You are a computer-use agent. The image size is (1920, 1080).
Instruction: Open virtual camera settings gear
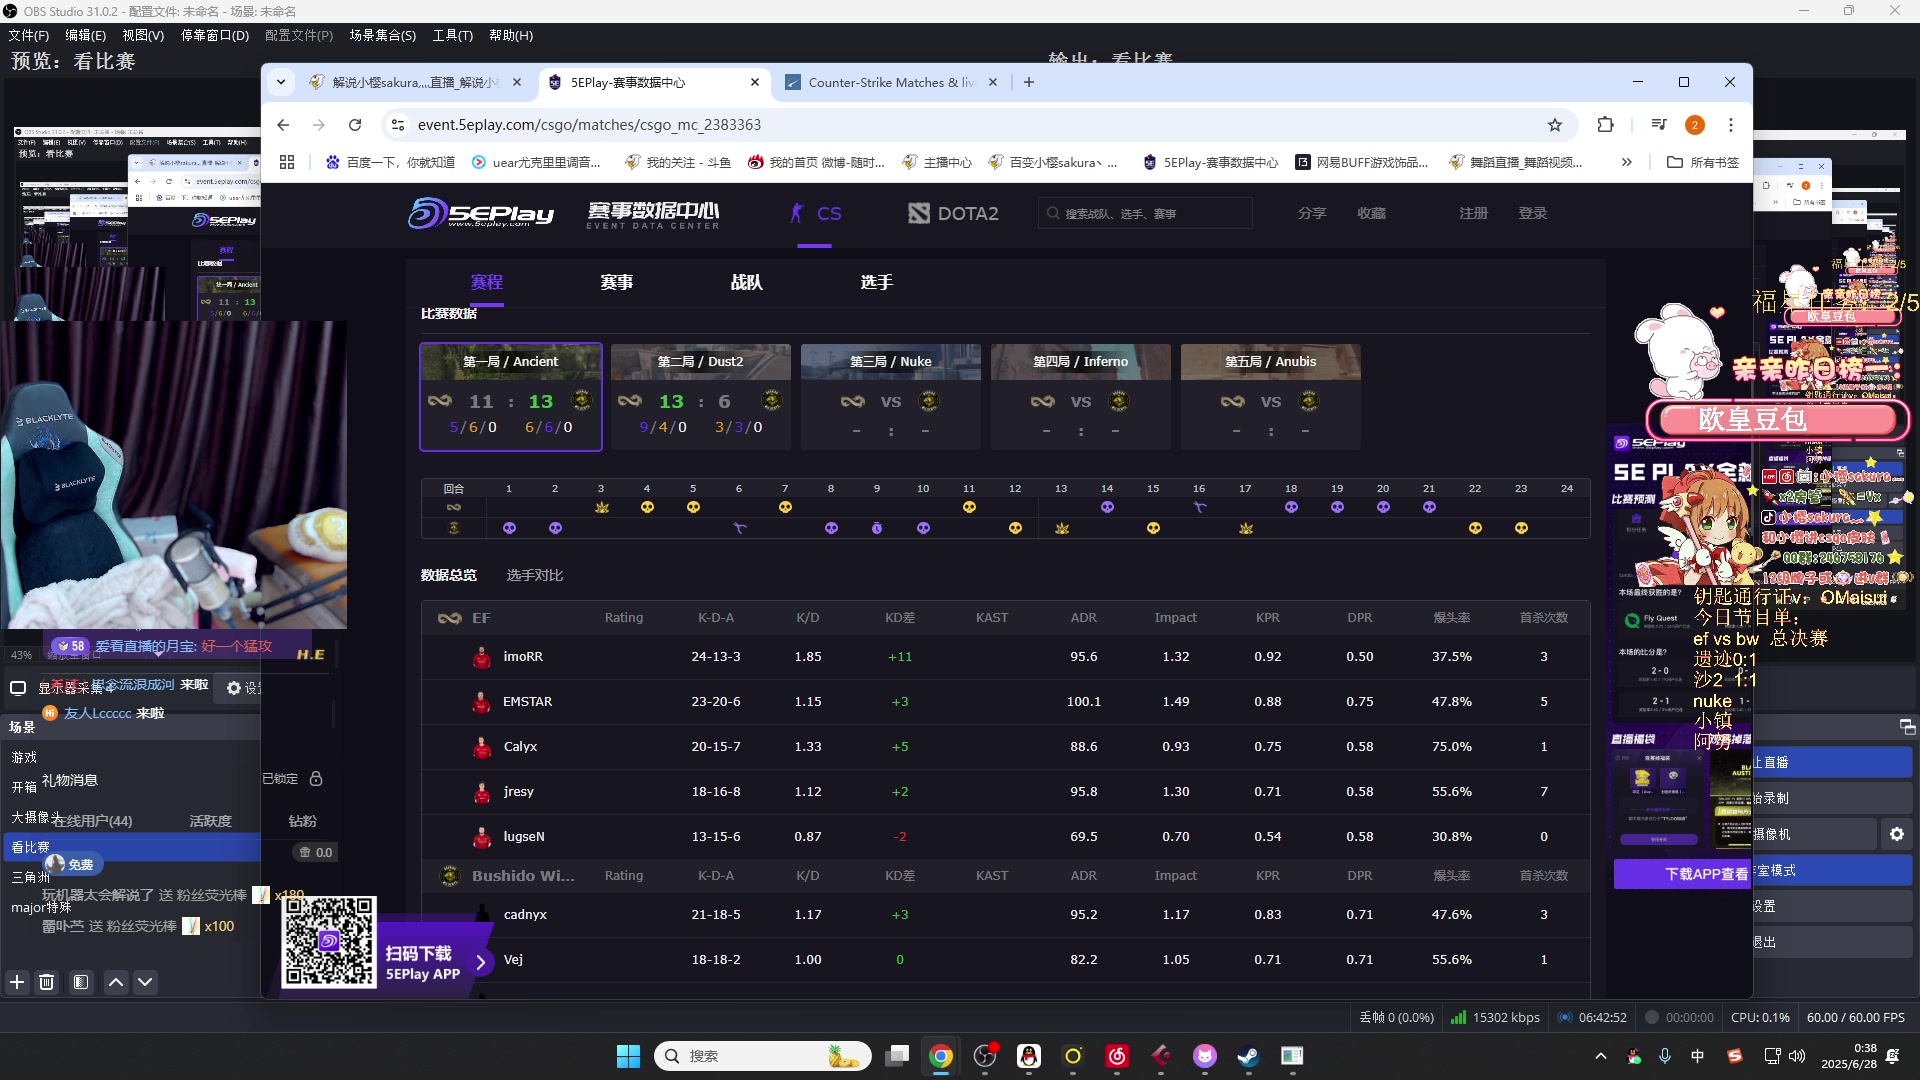click(x=1897, y=834)
